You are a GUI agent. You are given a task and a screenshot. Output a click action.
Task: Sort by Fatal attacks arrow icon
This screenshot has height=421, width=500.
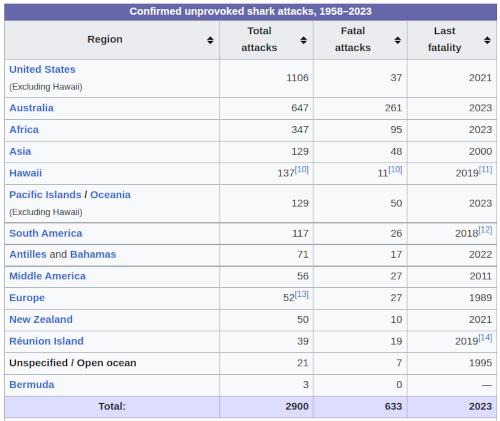pos(397,40)
